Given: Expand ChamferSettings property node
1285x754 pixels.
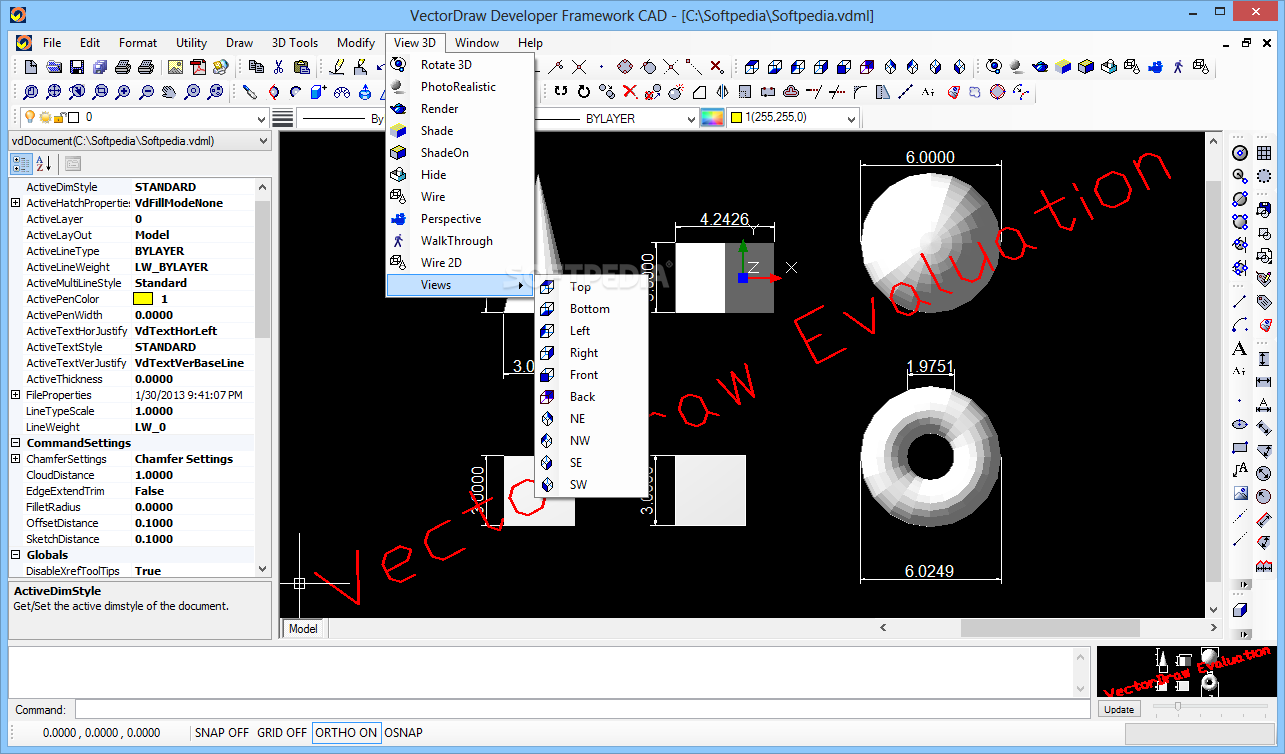Looking at the screenshot, I should [15, 459].
